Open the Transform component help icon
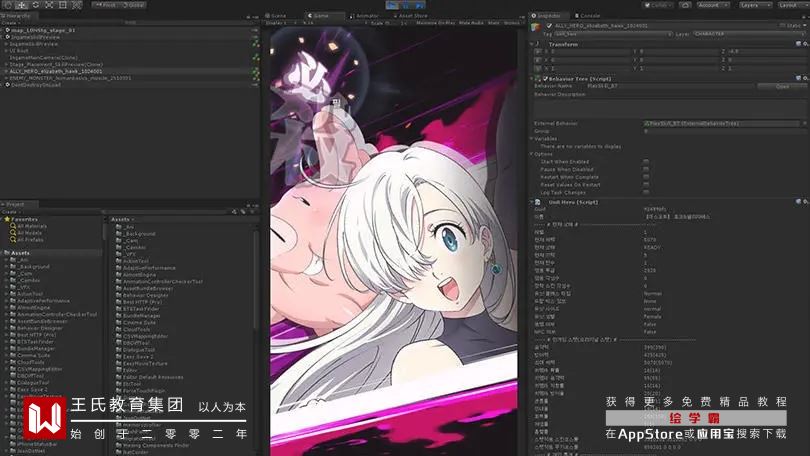 tap(798, 44)
